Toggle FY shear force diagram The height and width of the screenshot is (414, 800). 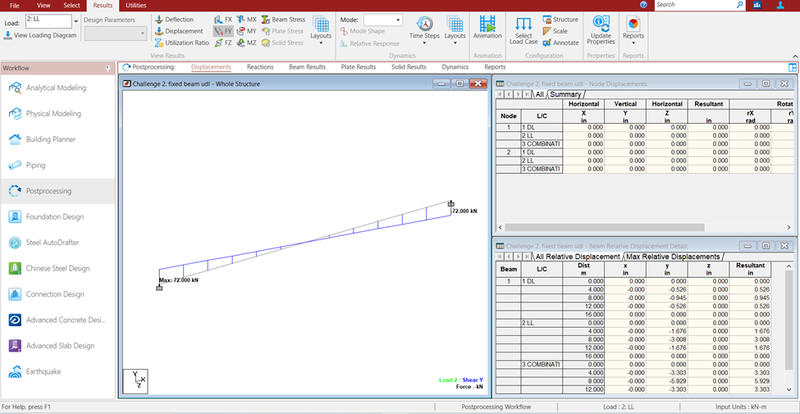[x=223, y=31]
